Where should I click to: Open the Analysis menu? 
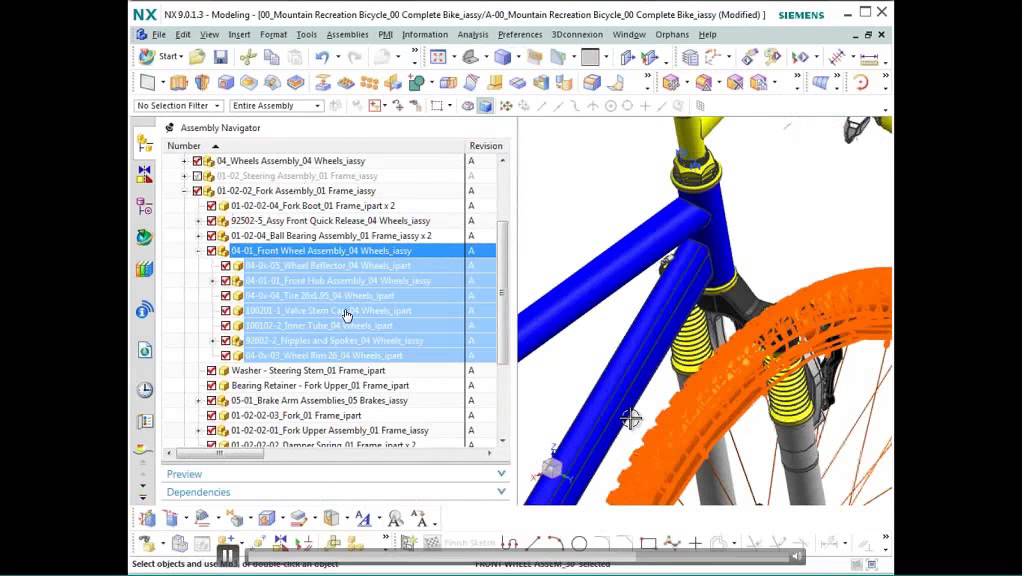coord(472,35)
